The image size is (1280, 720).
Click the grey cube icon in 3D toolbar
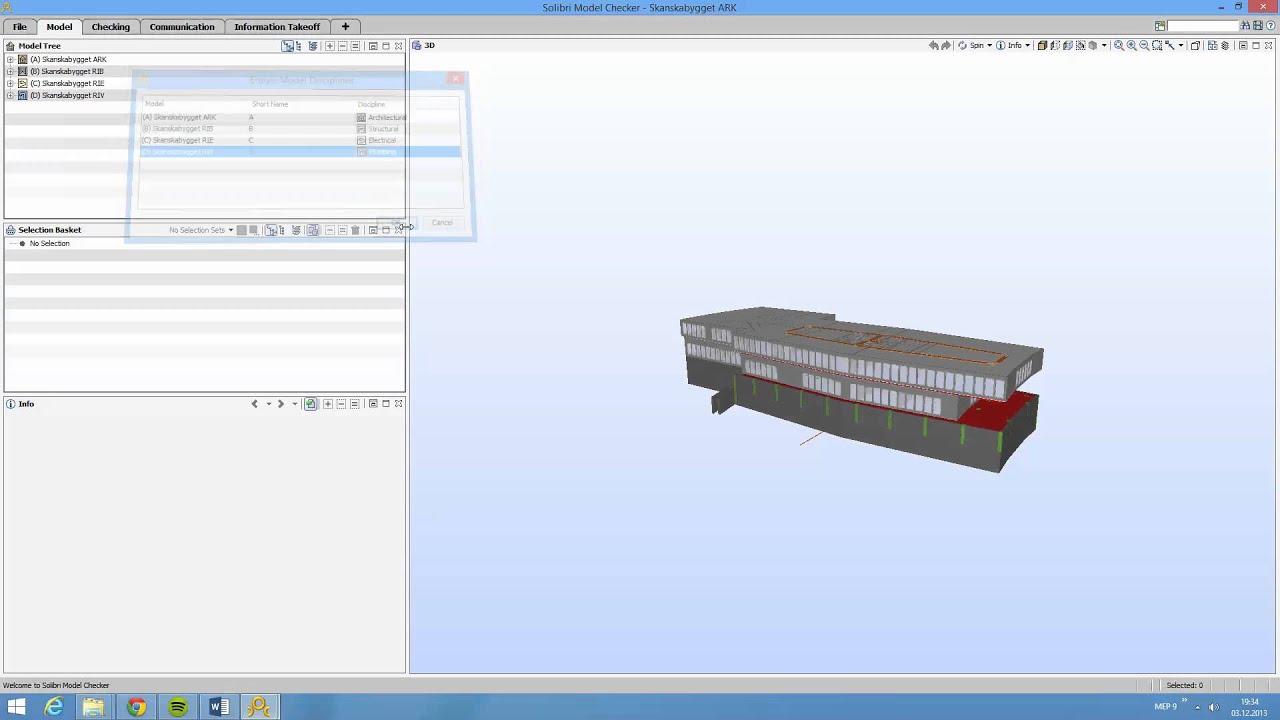tap(1093, 45)
